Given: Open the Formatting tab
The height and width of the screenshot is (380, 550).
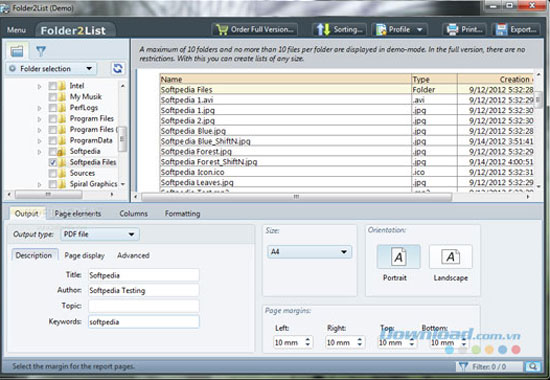Looking at the screenshot, I should [x=182, y=214].
